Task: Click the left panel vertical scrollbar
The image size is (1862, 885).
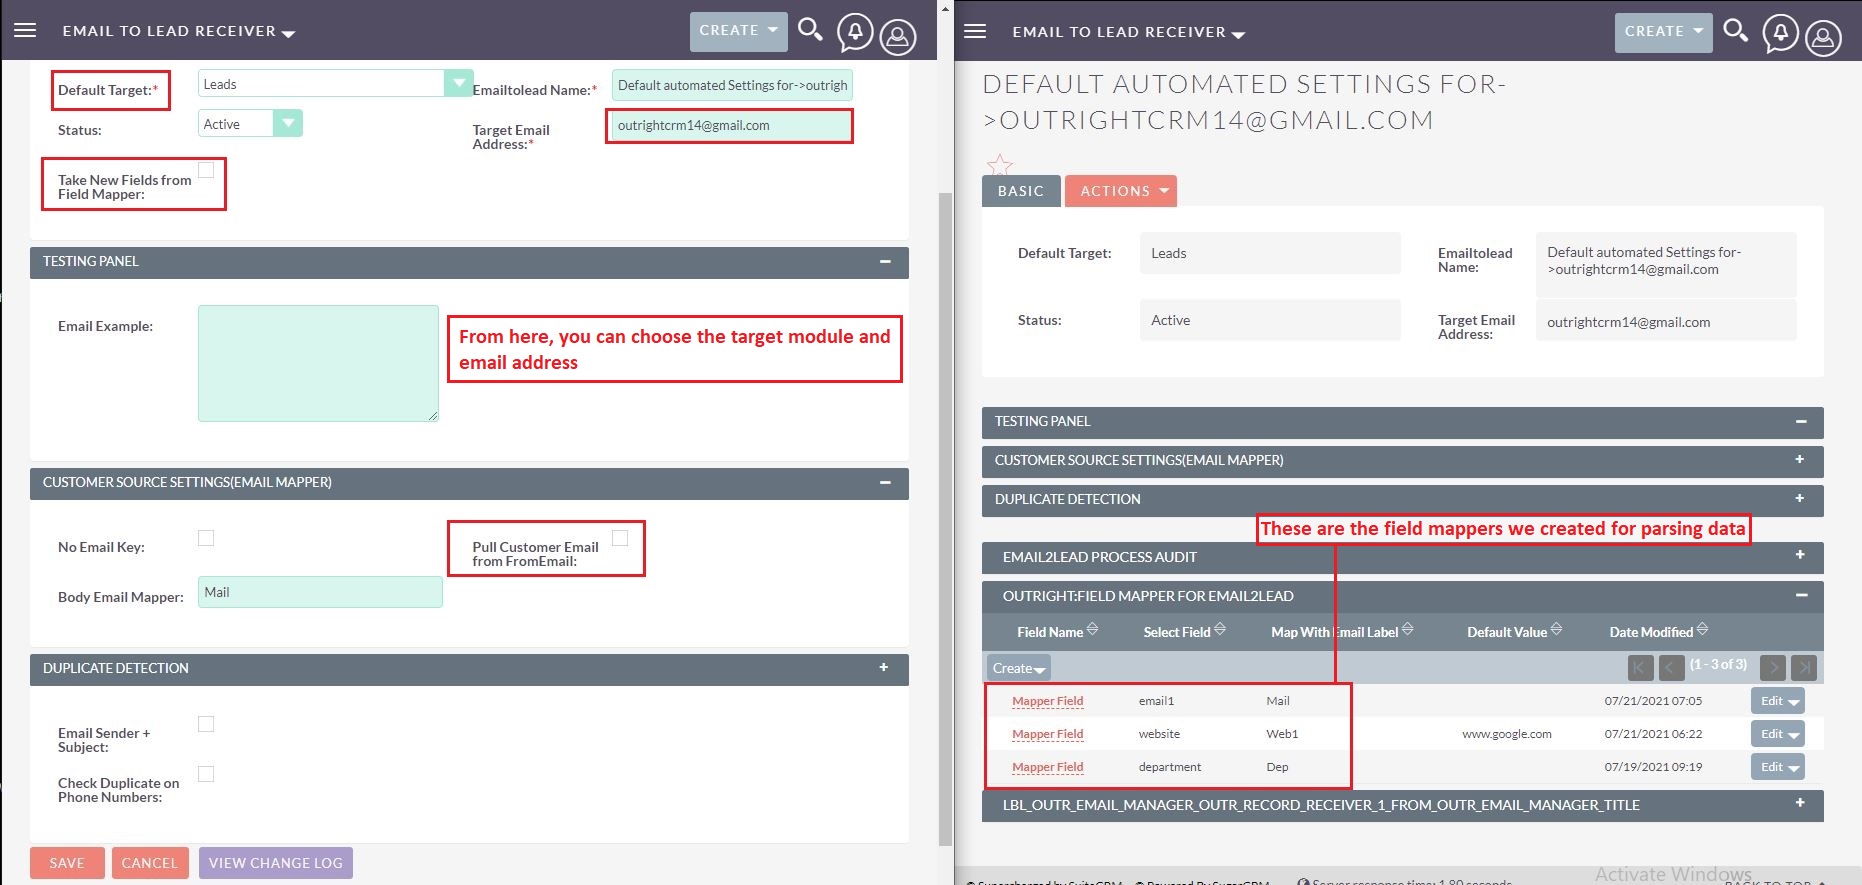Action: pyautogui.click(x=945, y=500)
